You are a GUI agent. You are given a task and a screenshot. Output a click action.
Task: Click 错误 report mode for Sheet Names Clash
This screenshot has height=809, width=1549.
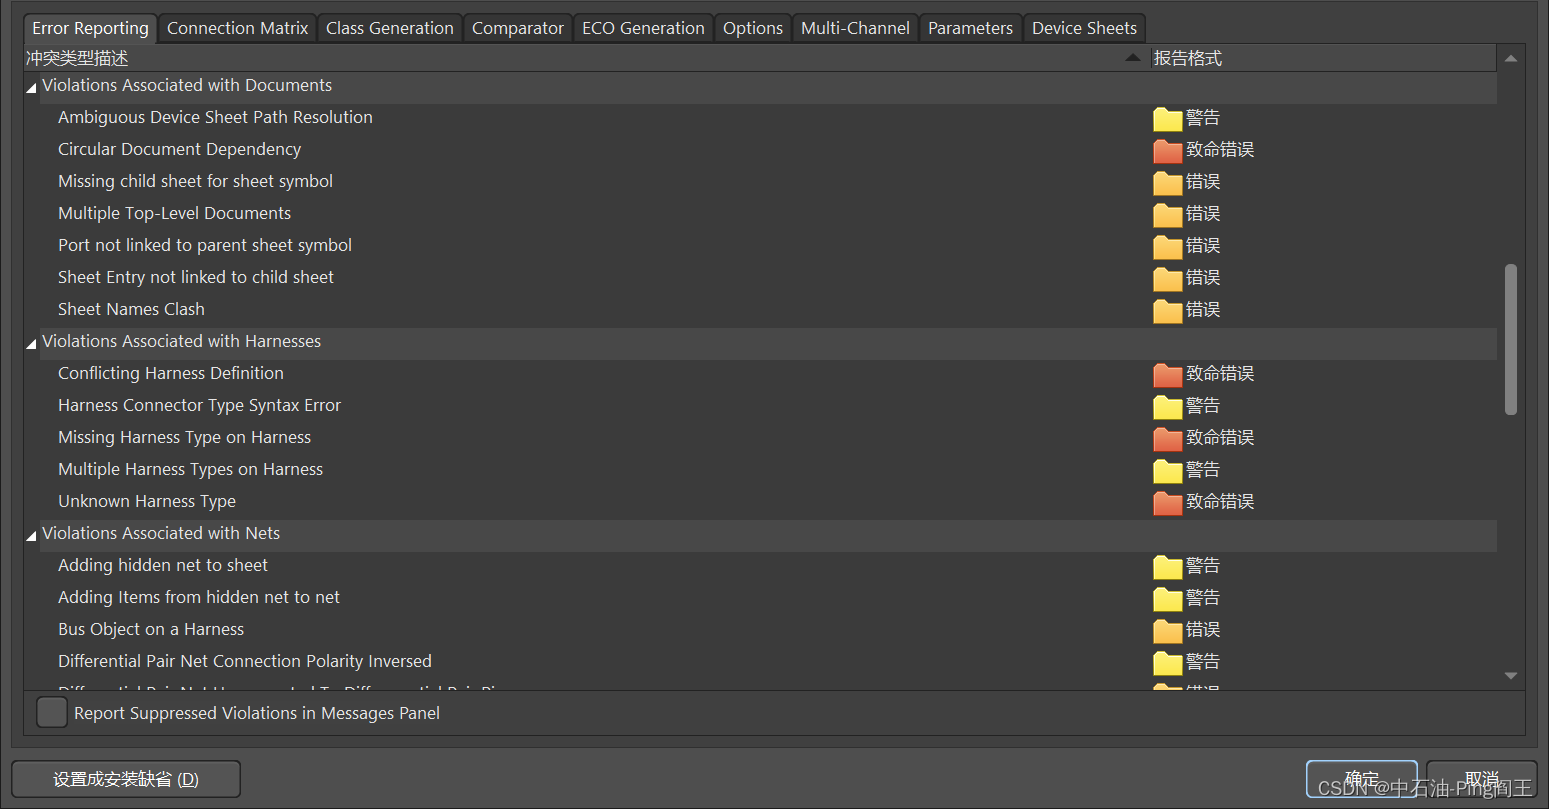(1203, 310)
